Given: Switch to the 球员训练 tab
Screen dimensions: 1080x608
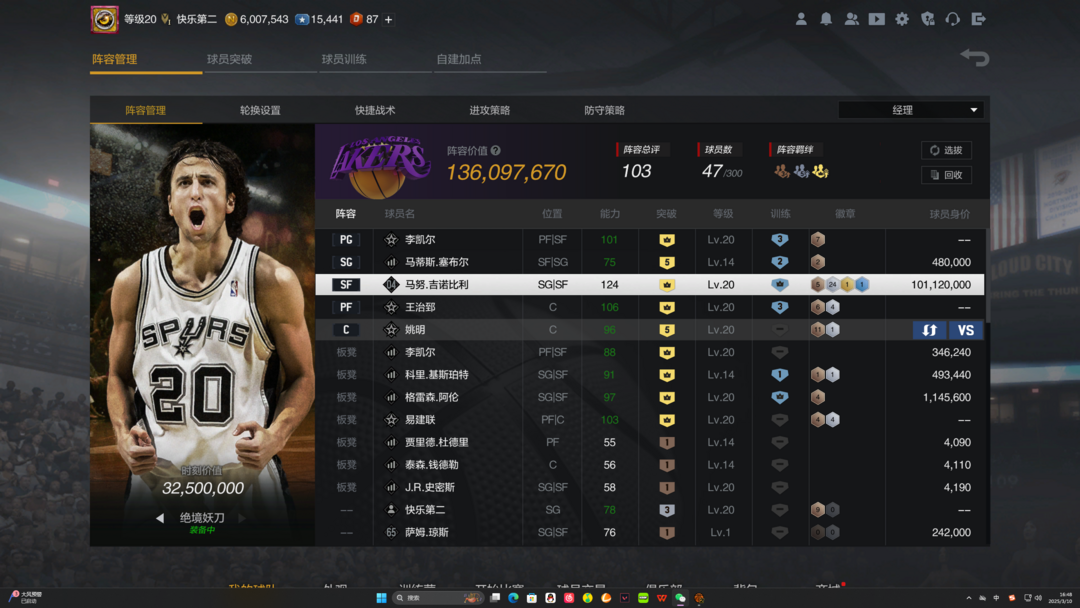Looking at the screenshot, I should 344,59.
